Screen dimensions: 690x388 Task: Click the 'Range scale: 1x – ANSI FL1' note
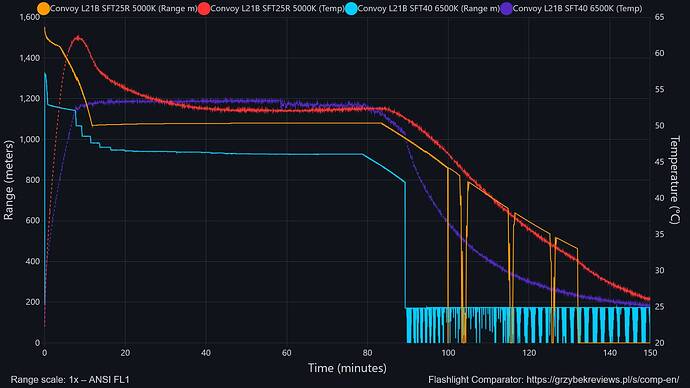[70, 380]
